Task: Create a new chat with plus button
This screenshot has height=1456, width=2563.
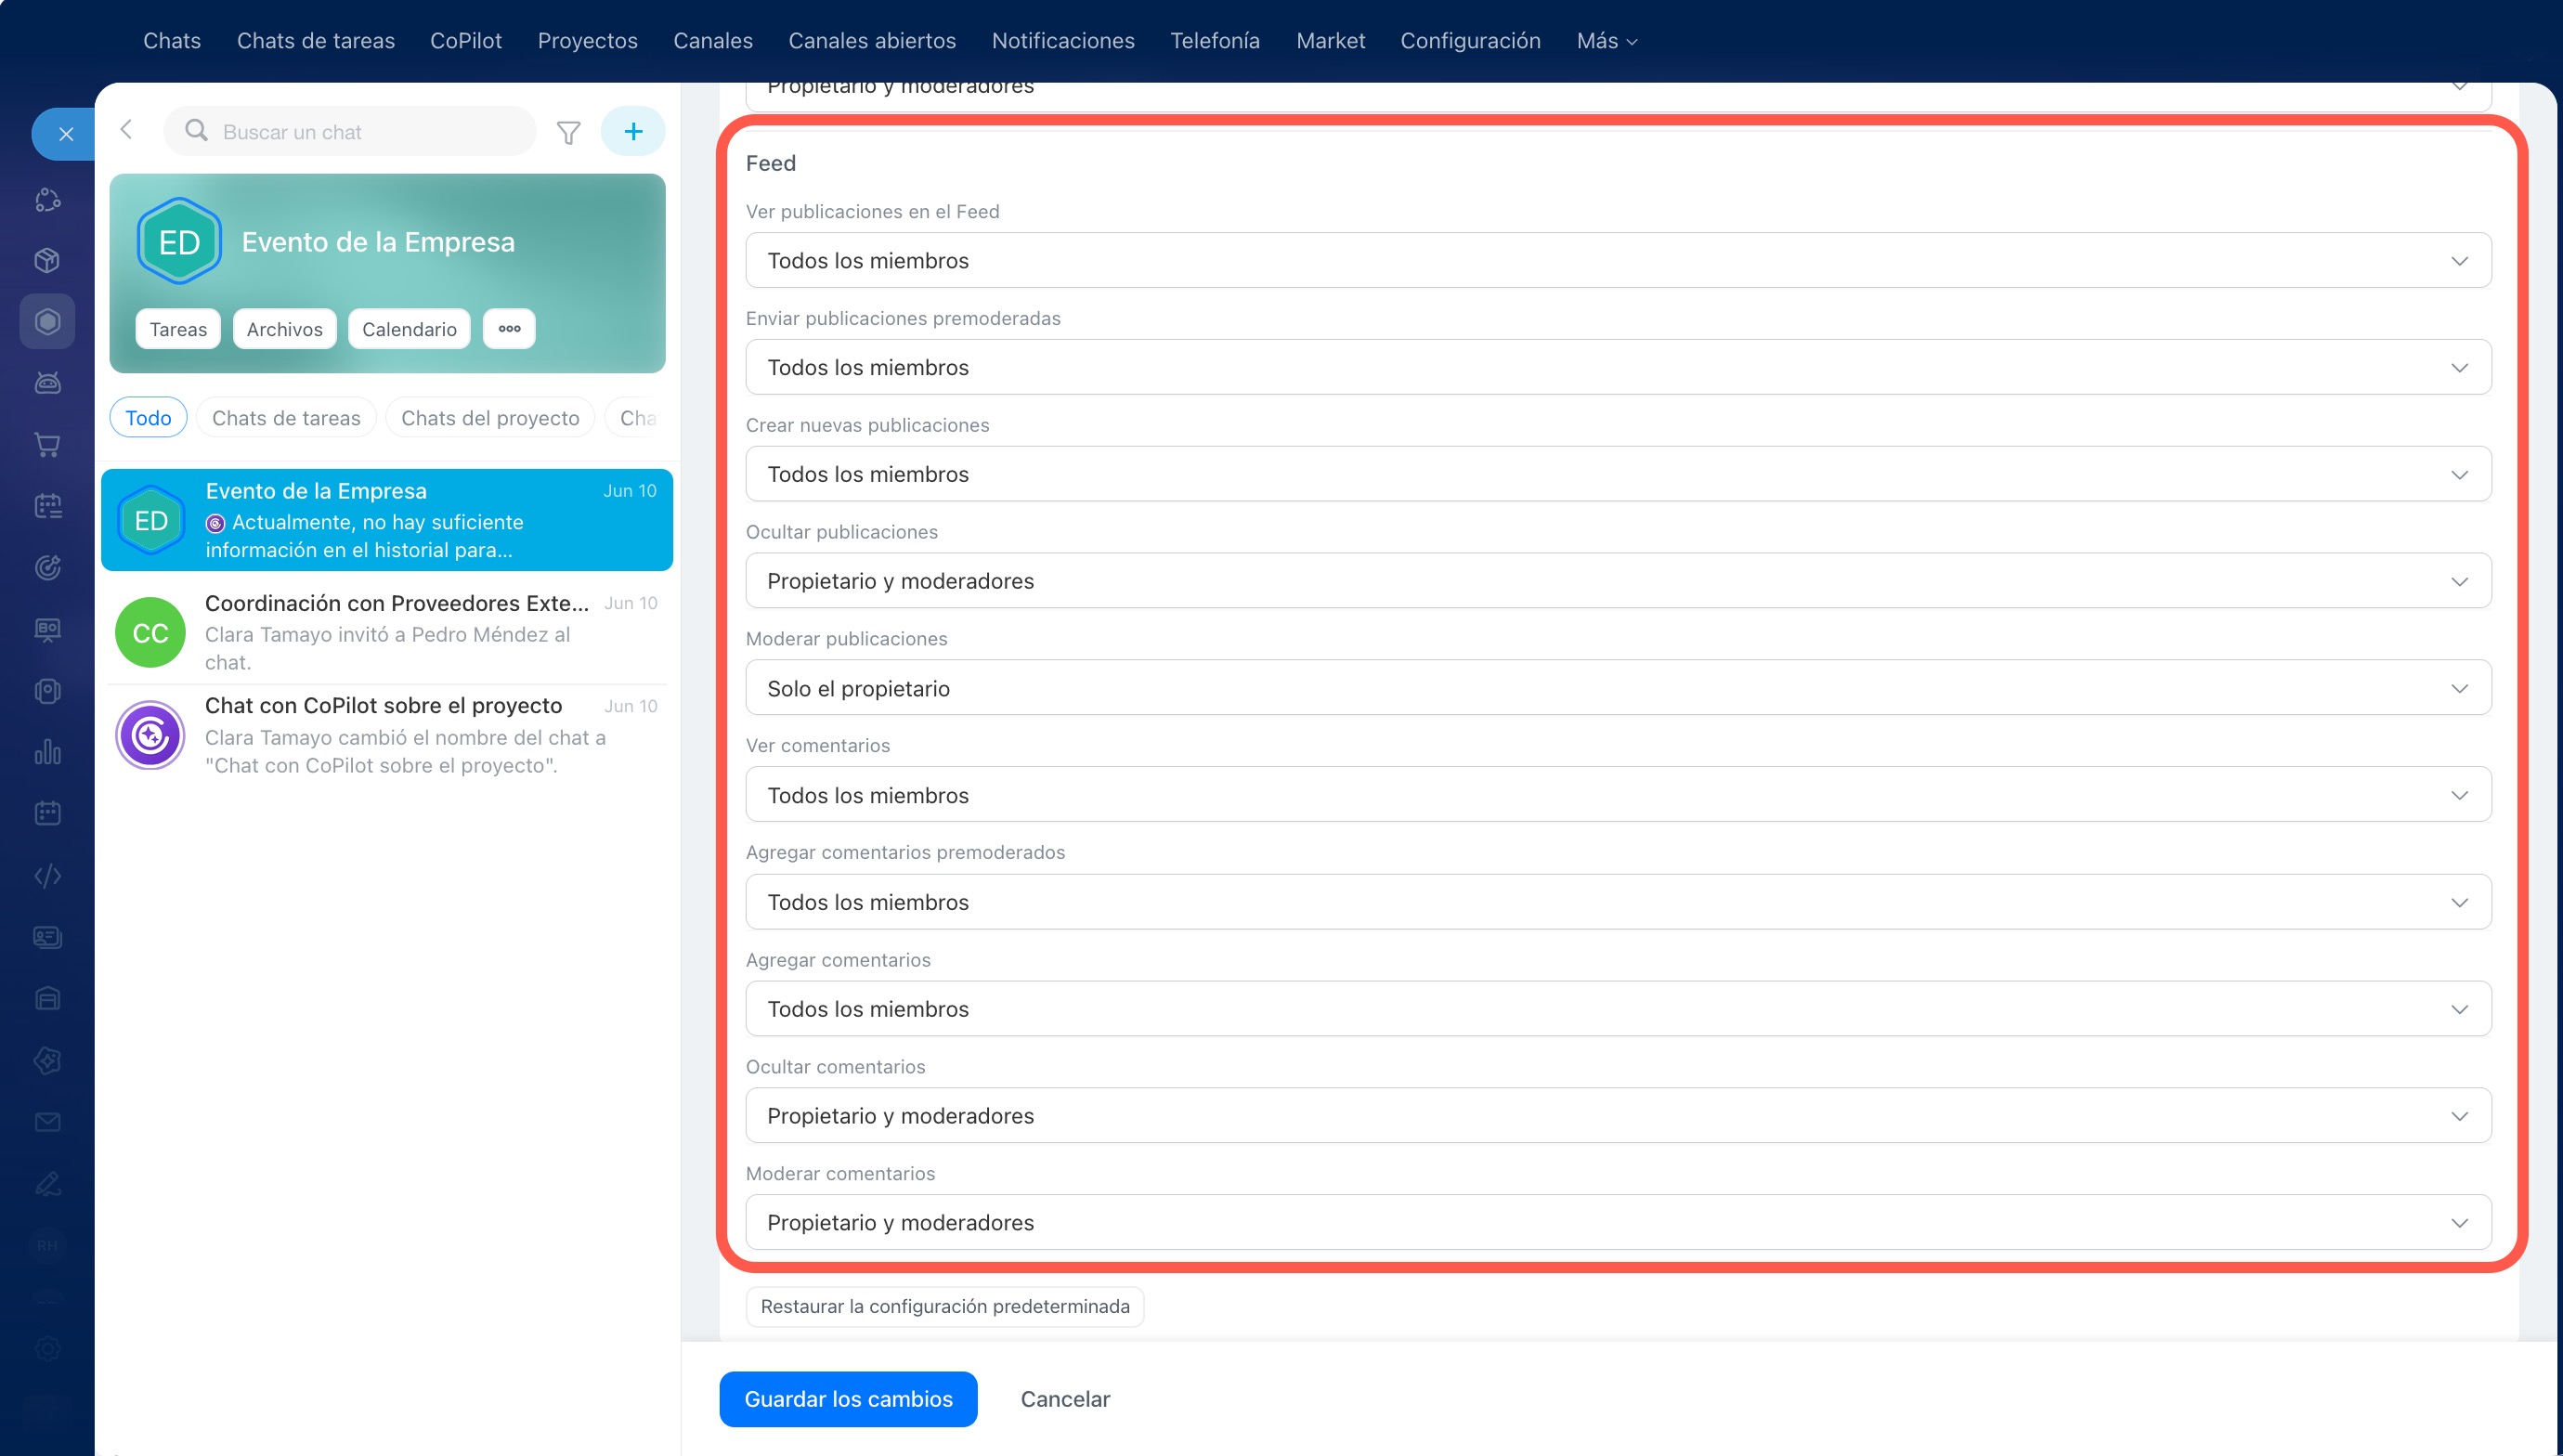Action: pyautogui.click(x=633, y=131)
